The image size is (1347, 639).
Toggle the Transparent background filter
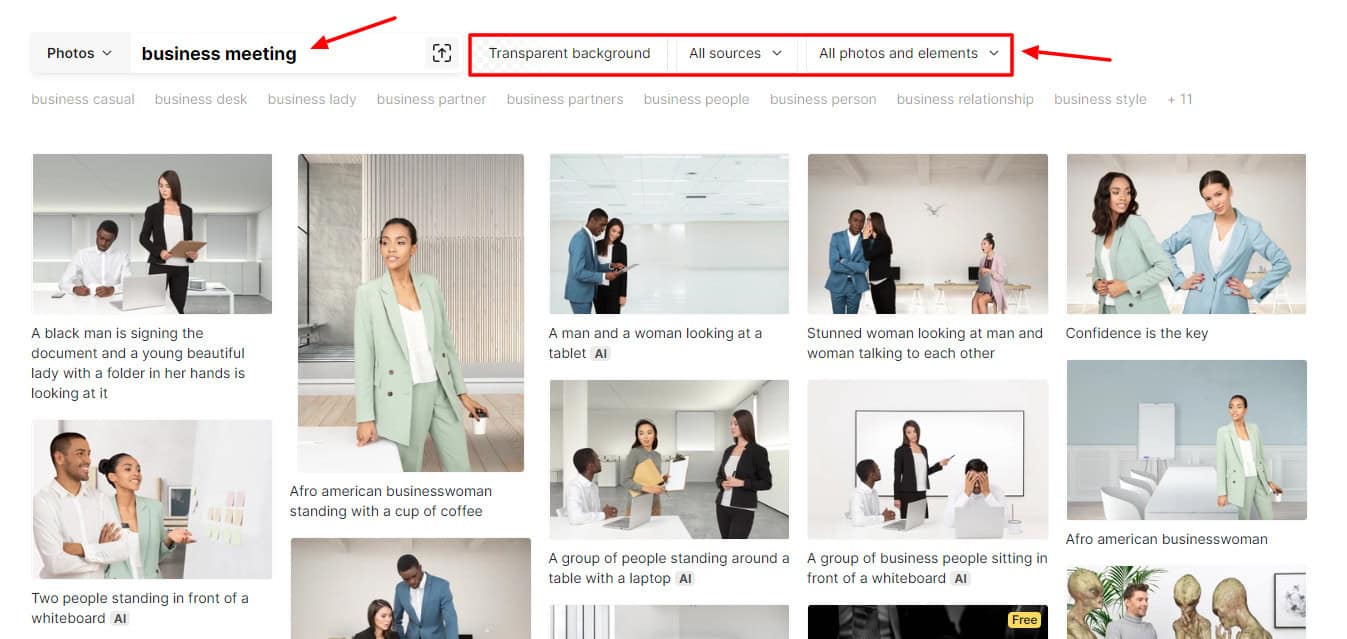(569, 53)
